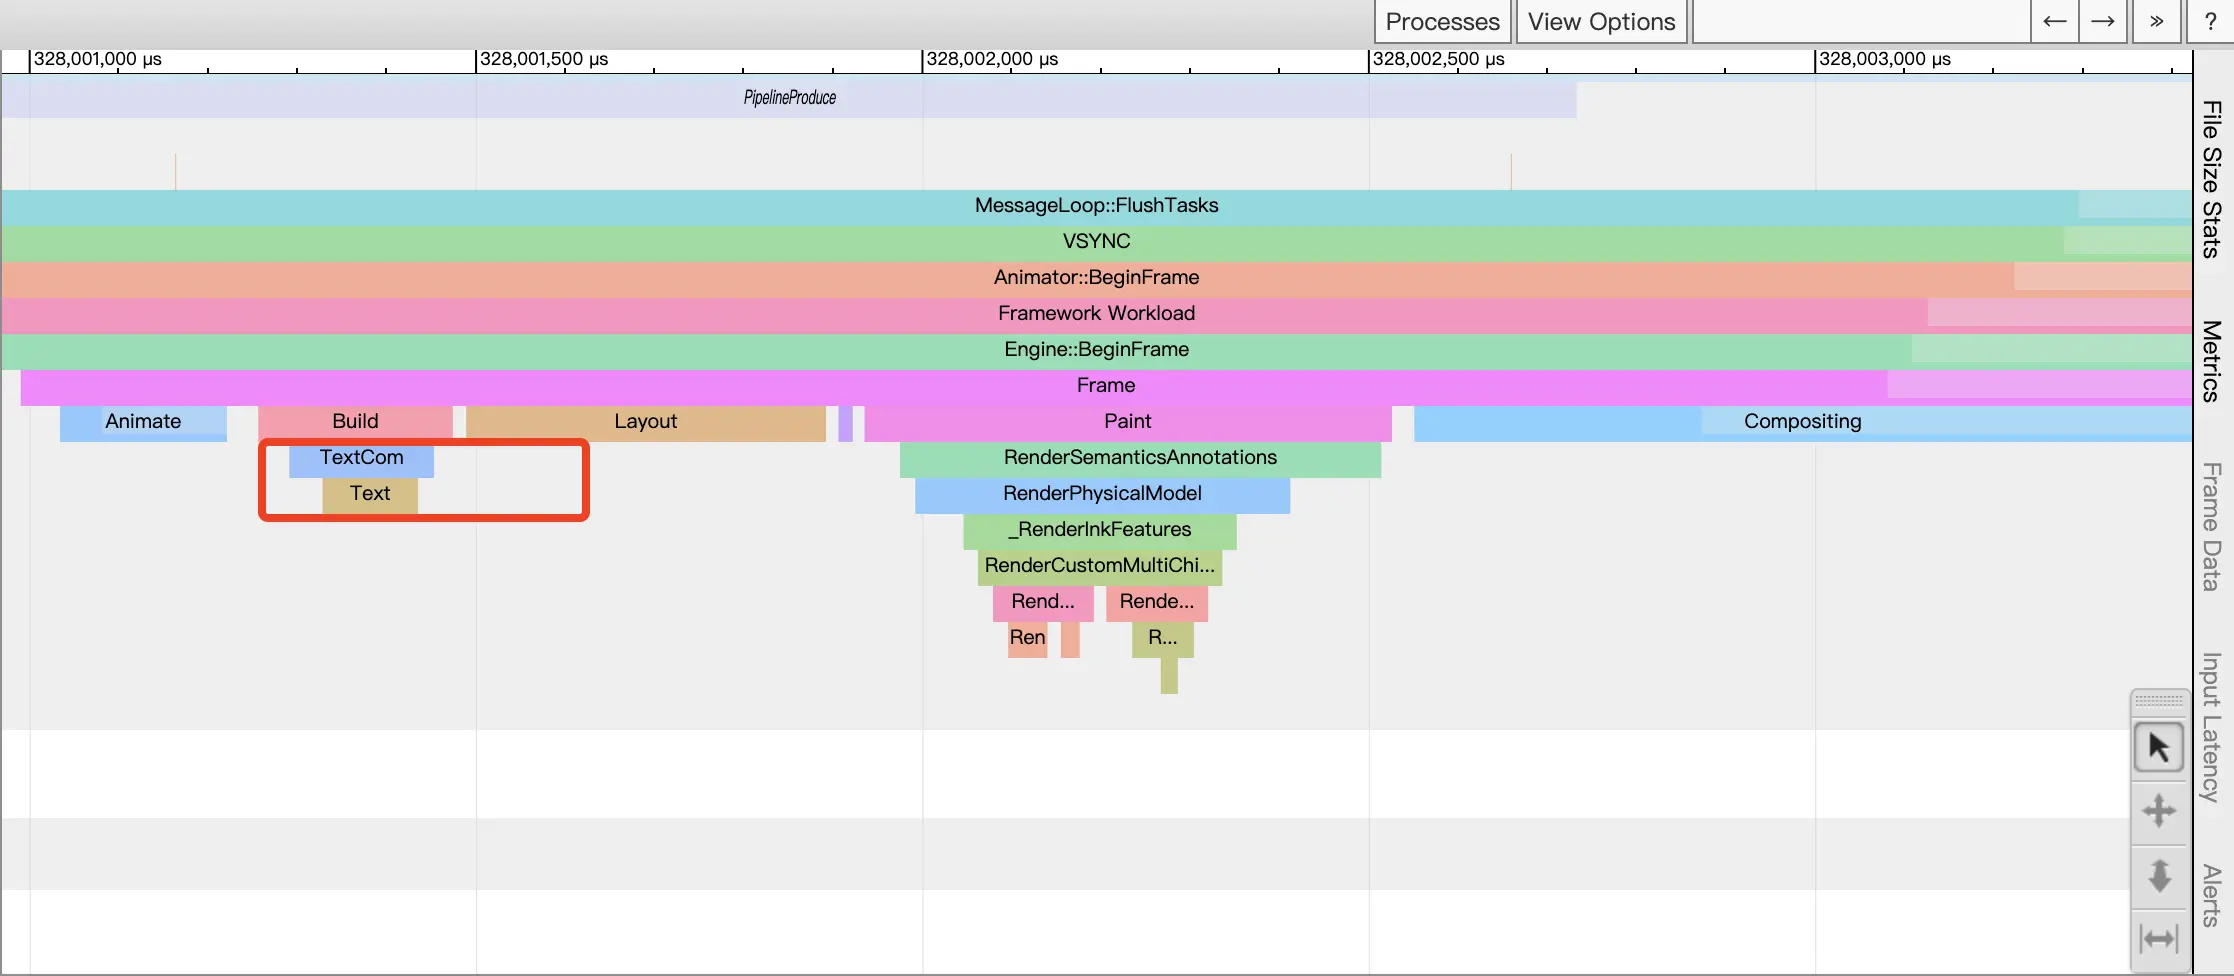Click the double chevron expand button
Screen dimensions: 2234x976
pos(2157,22)
